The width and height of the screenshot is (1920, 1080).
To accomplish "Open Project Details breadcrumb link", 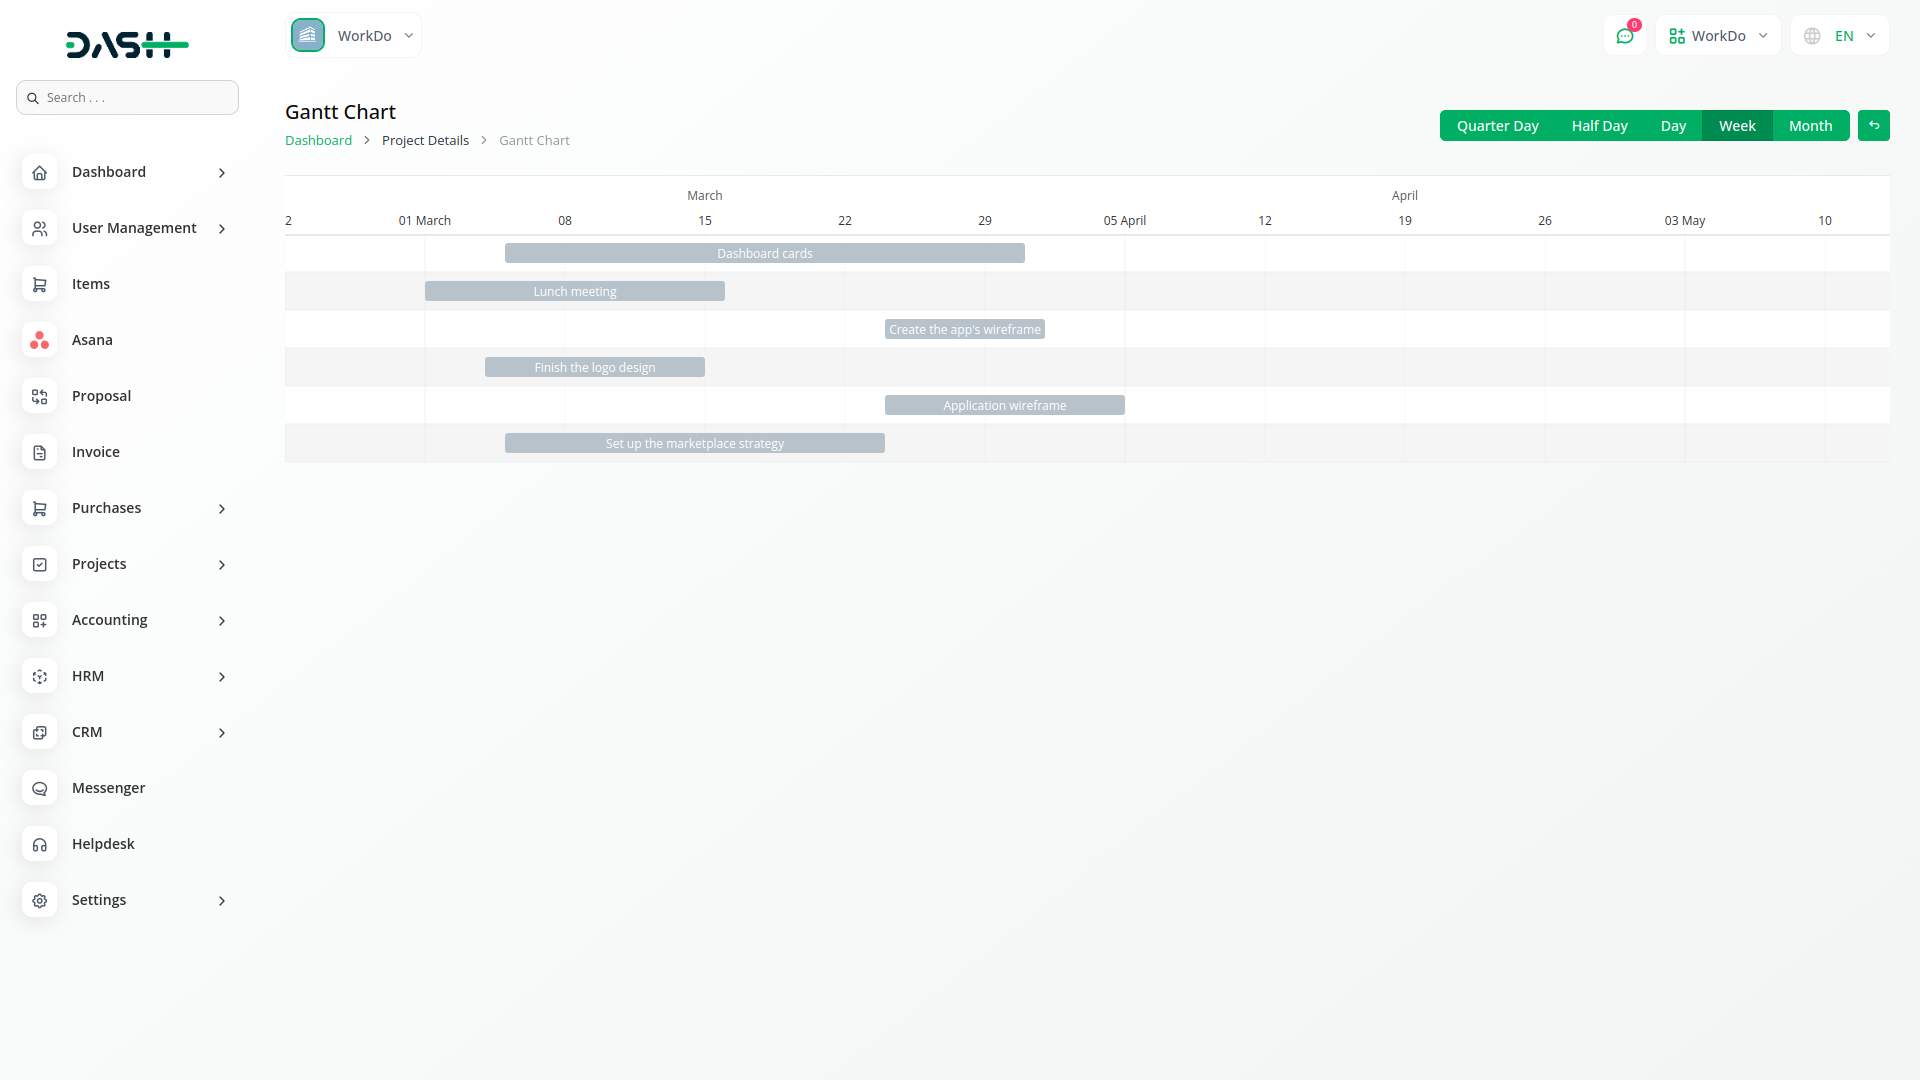I will (425, 141).
